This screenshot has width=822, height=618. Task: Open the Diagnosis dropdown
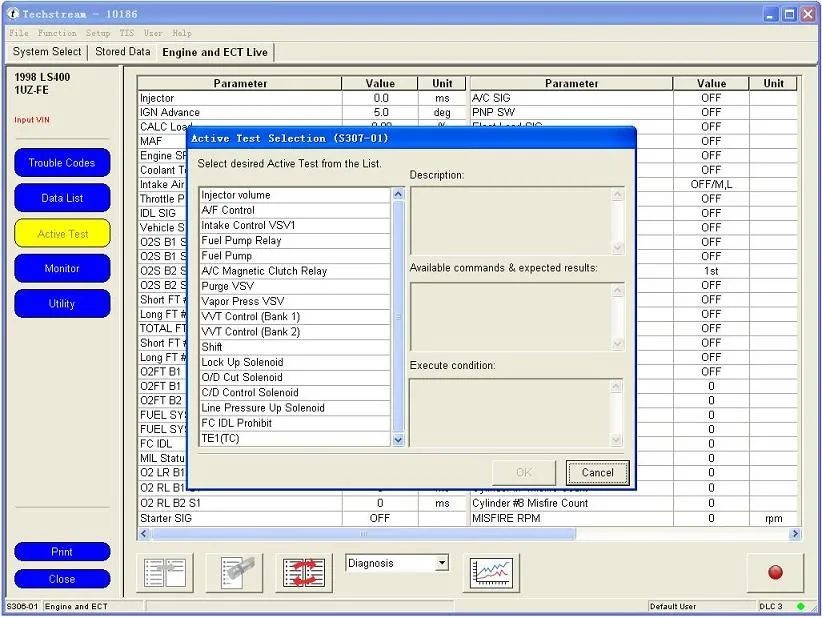[x=442, y=564]
